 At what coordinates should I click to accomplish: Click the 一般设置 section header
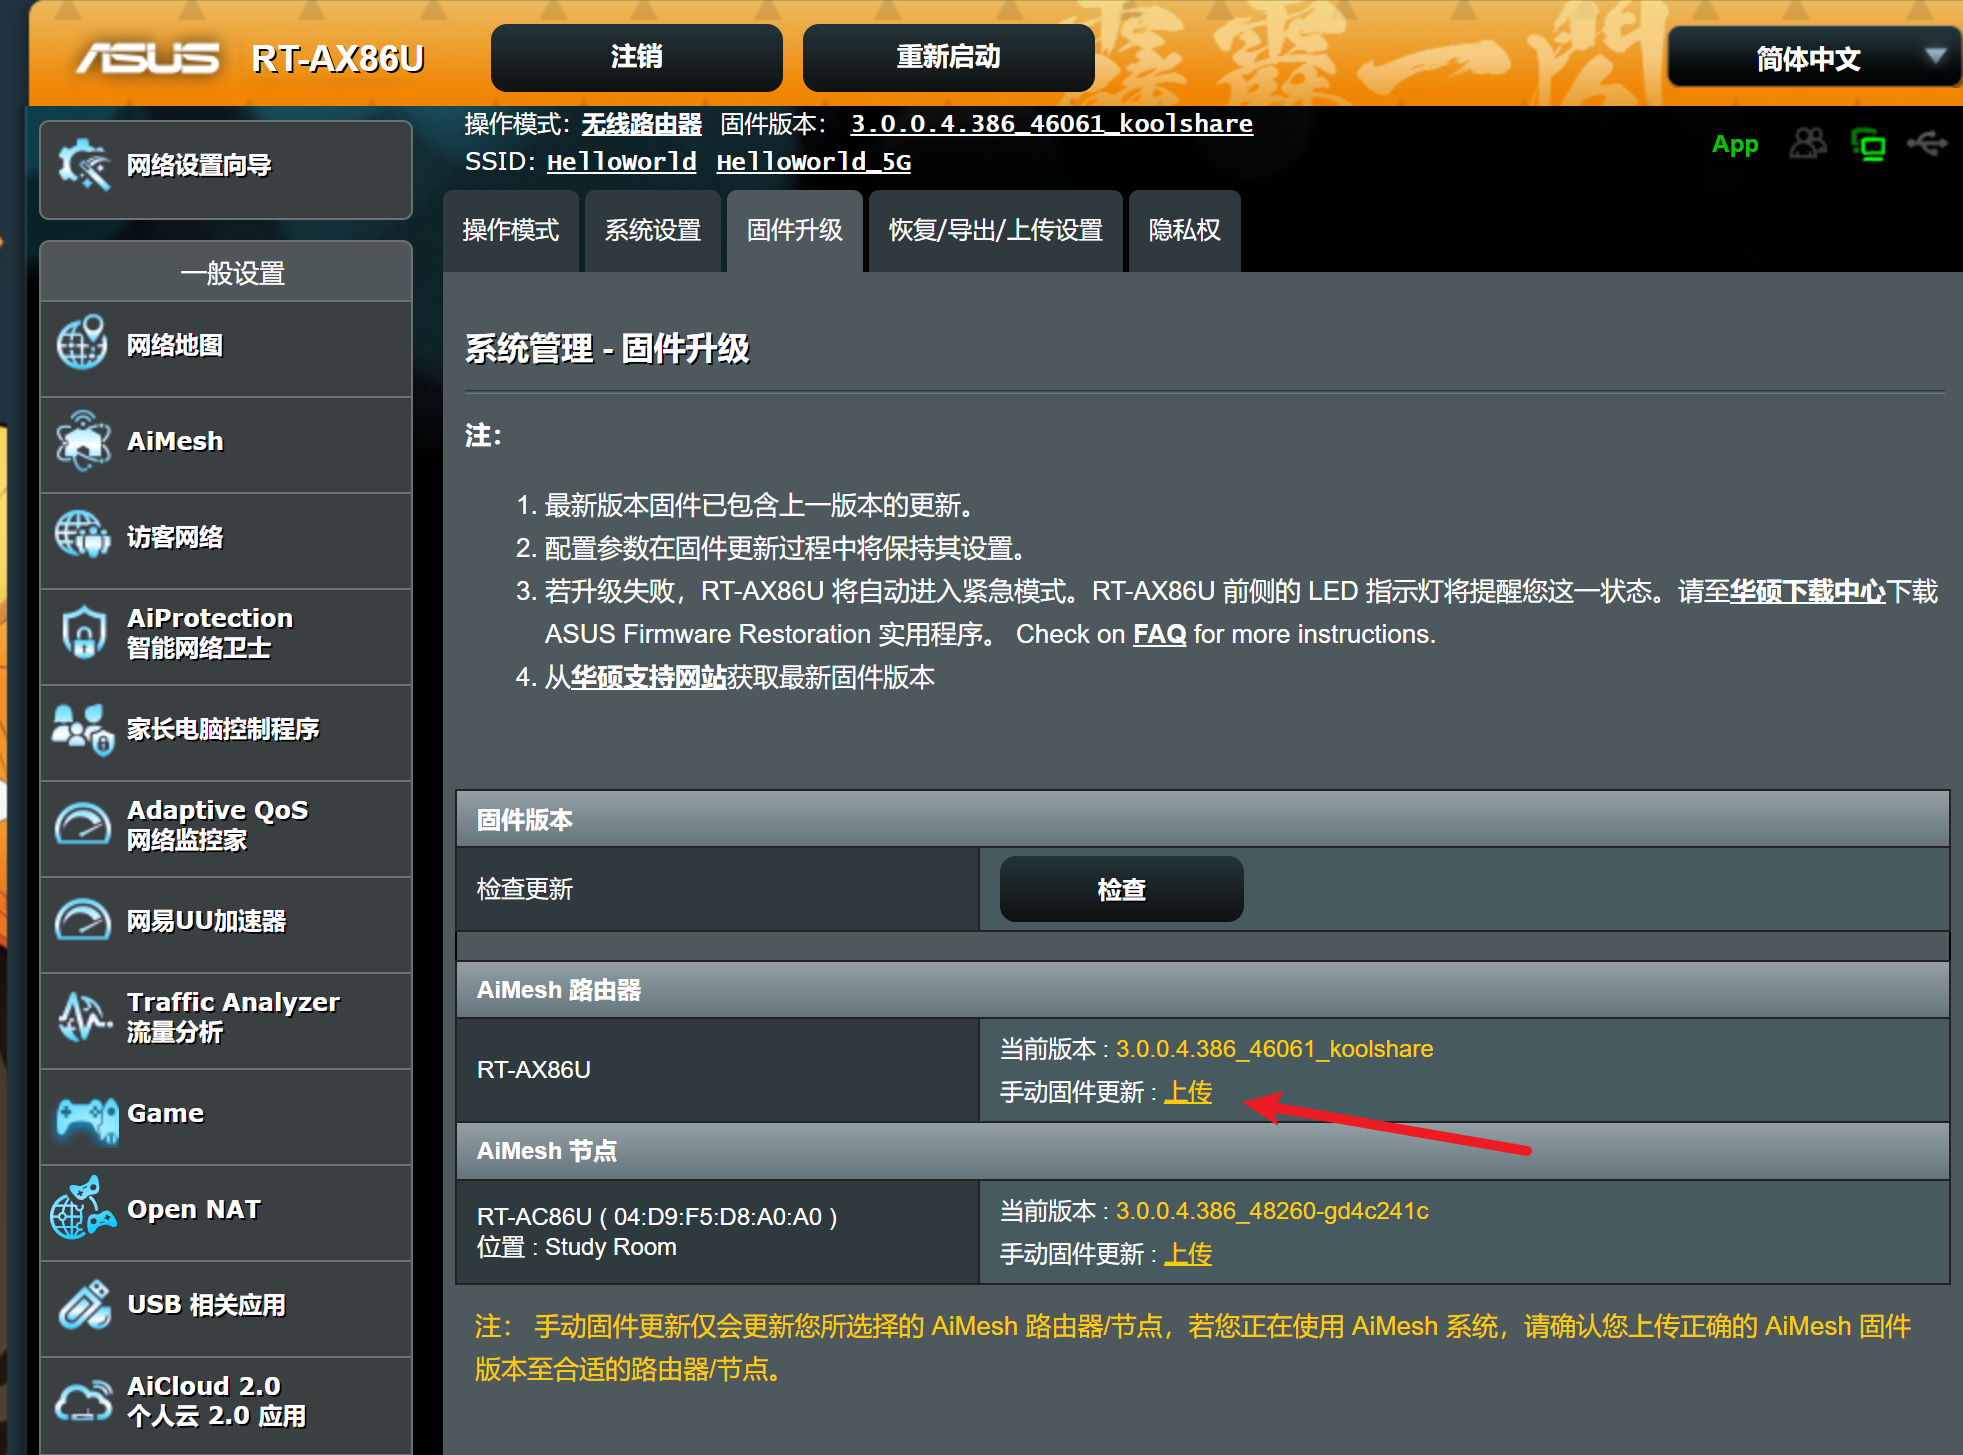point(226,272)
